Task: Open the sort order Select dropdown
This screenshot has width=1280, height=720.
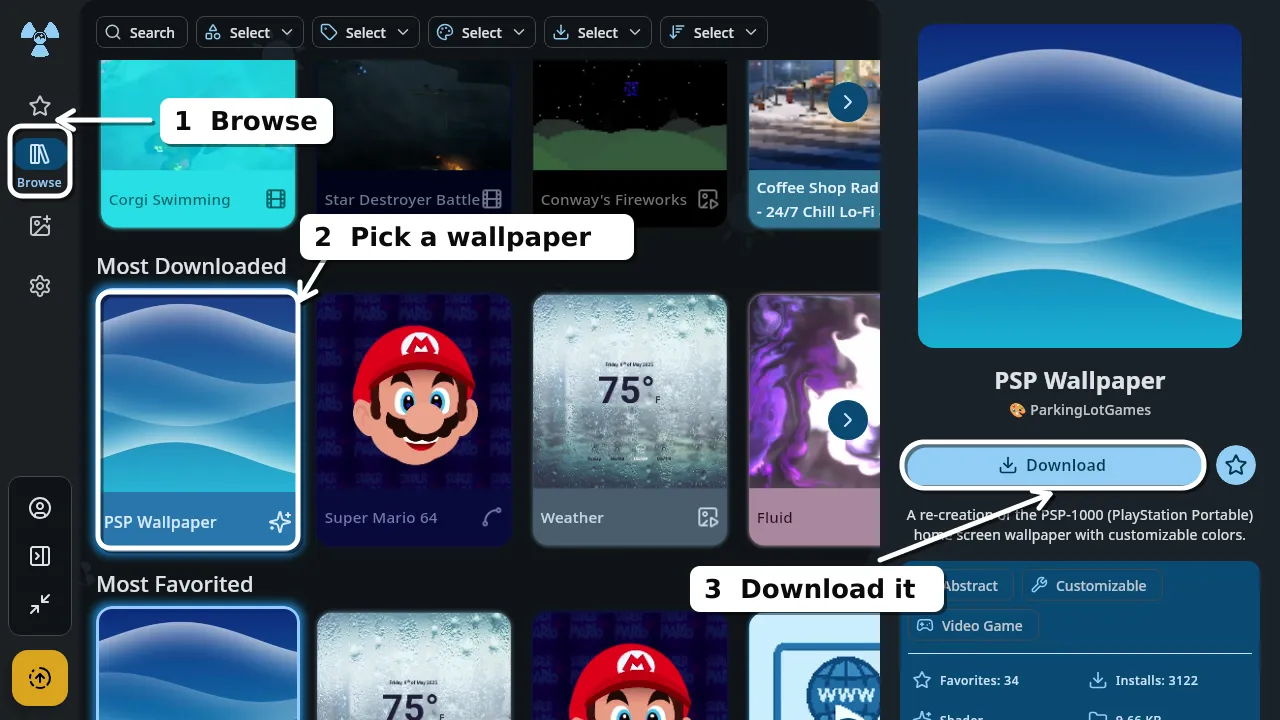Action: 714,33
